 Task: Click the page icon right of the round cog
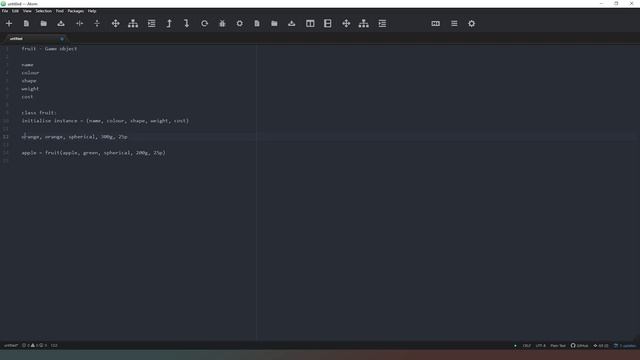pos(257,24)
